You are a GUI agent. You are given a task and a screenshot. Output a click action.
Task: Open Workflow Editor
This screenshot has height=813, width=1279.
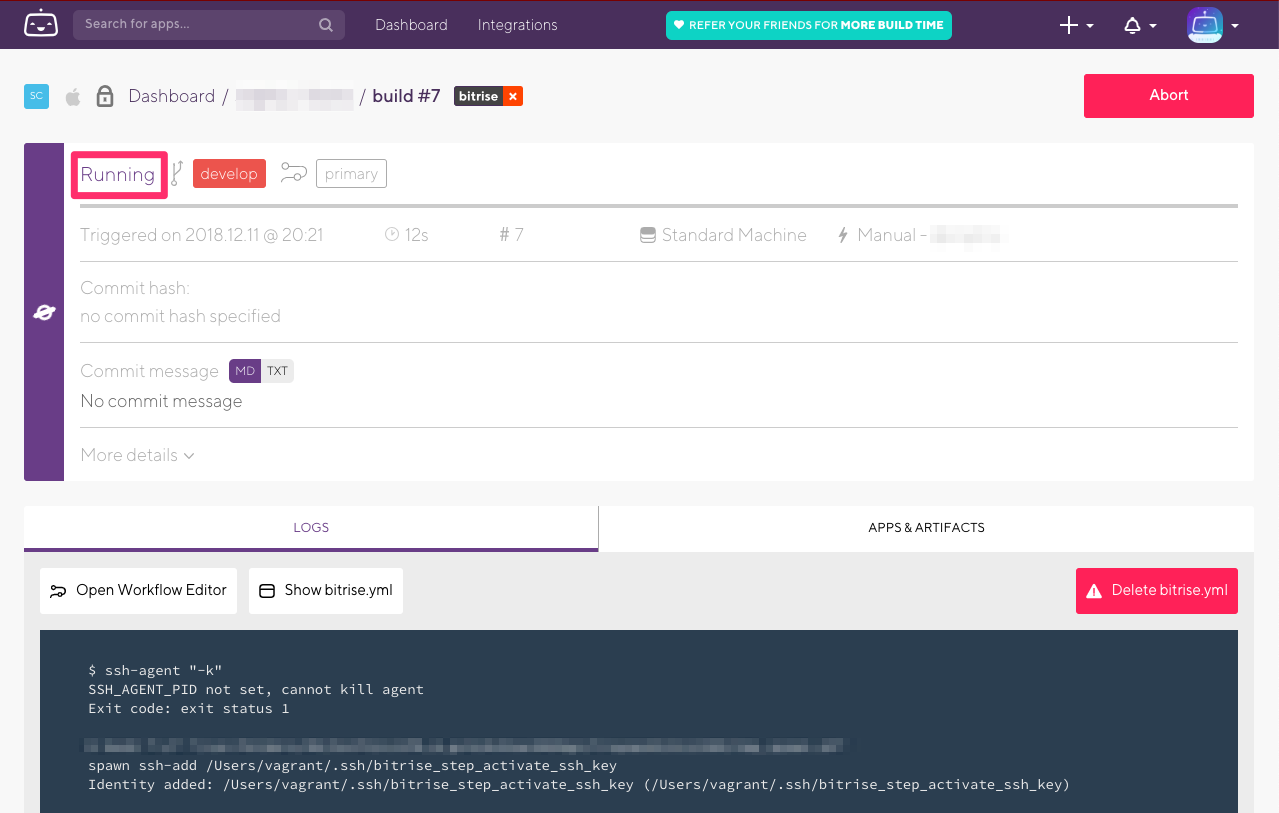(x=138, y=591)
